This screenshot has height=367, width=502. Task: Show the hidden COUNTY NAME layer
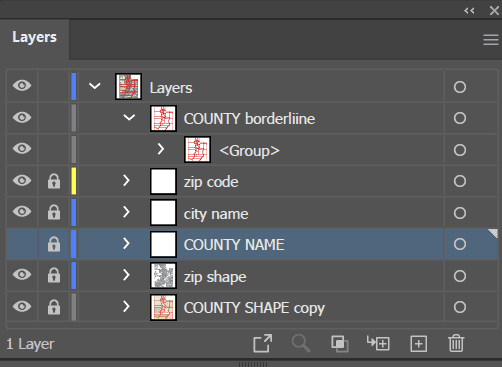click(x=22, y=244)
